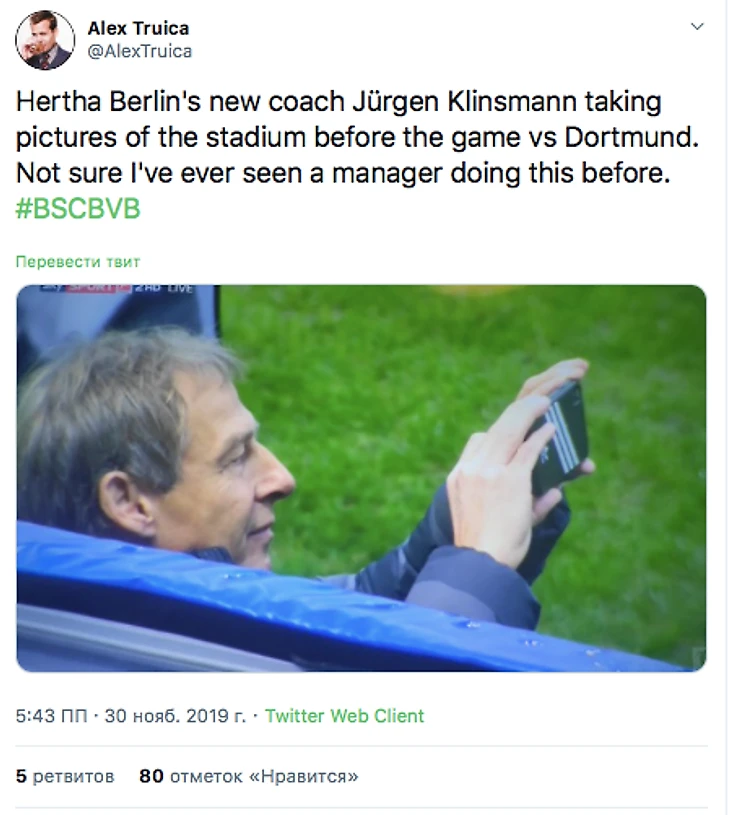The width and height of the screenshot is (730, 815).
Task: Click the Sky Sport live watermark in photo
Action: tap(114, 291)
